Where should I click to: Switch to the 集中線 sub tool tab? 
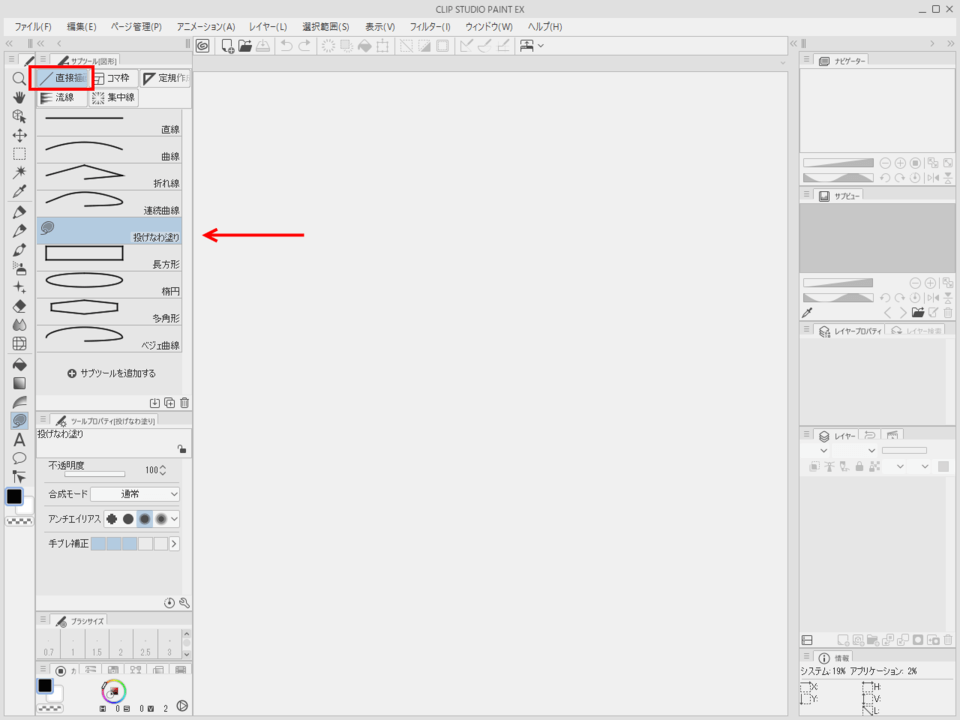tap(114, 97)
